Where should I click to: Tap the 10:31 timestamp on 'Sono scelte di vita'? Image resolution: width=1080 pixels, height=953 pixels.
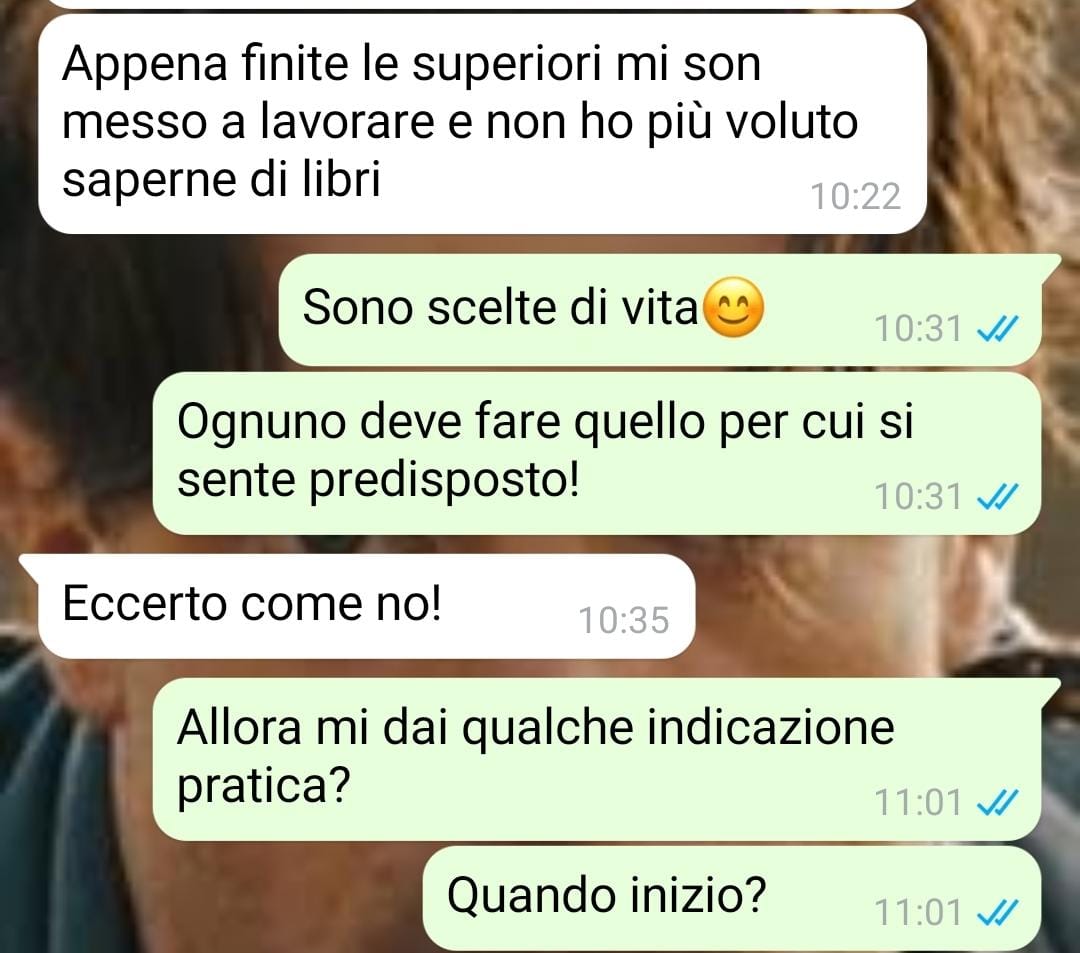pyautogui.click(x=917, y=328)
